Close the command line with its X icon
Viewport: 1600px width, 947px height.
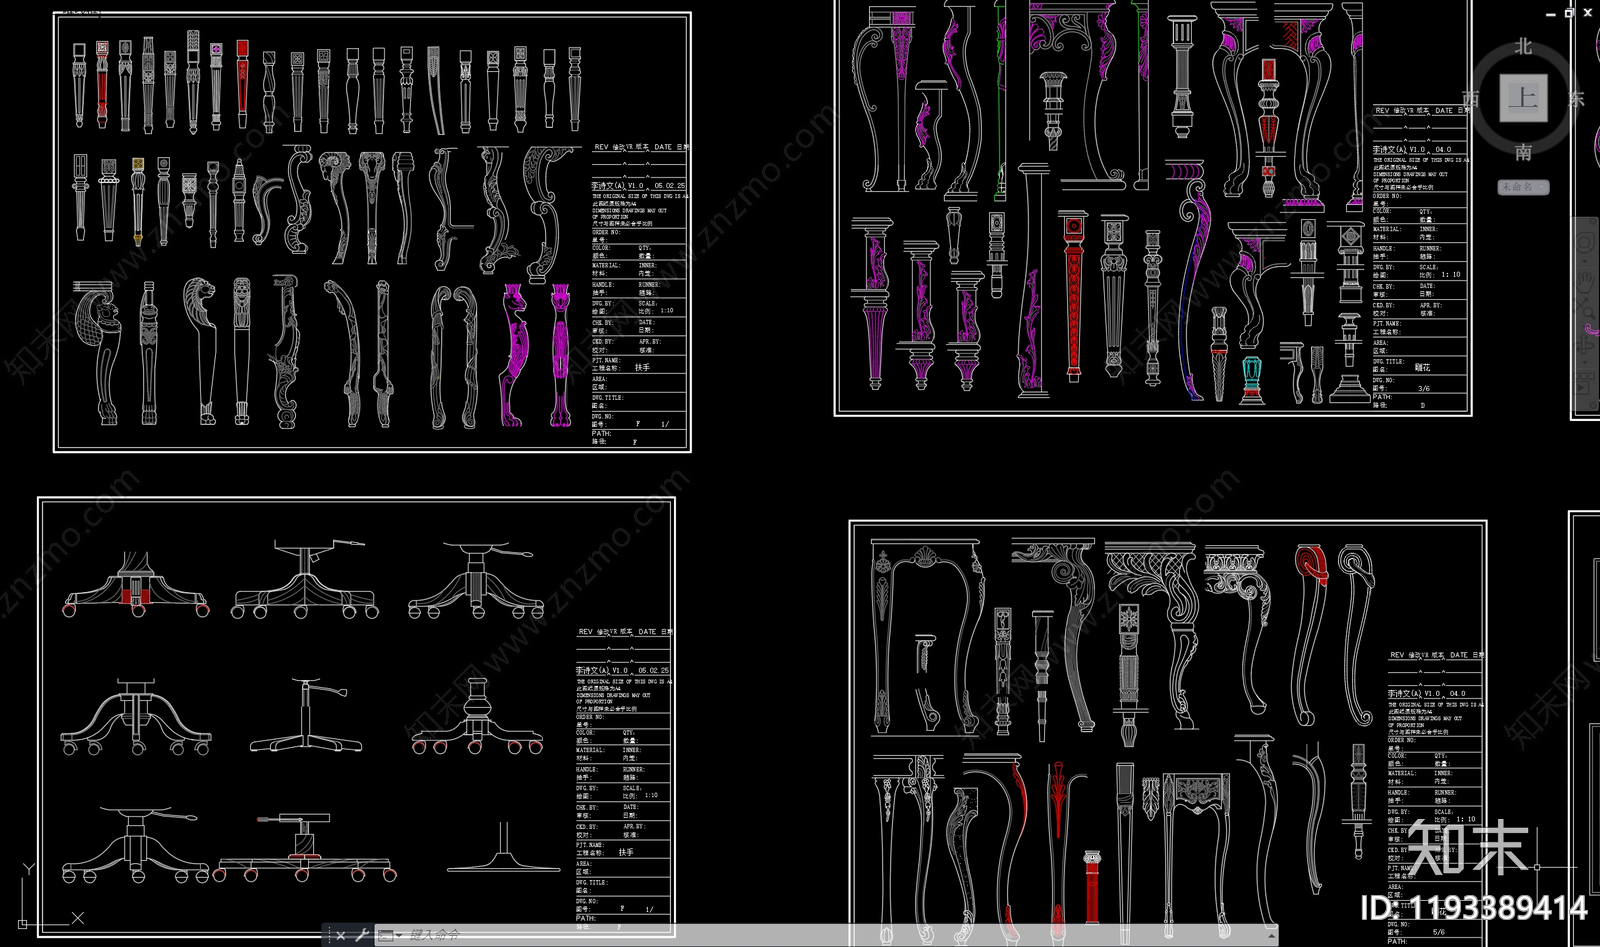tap(340, 936)
